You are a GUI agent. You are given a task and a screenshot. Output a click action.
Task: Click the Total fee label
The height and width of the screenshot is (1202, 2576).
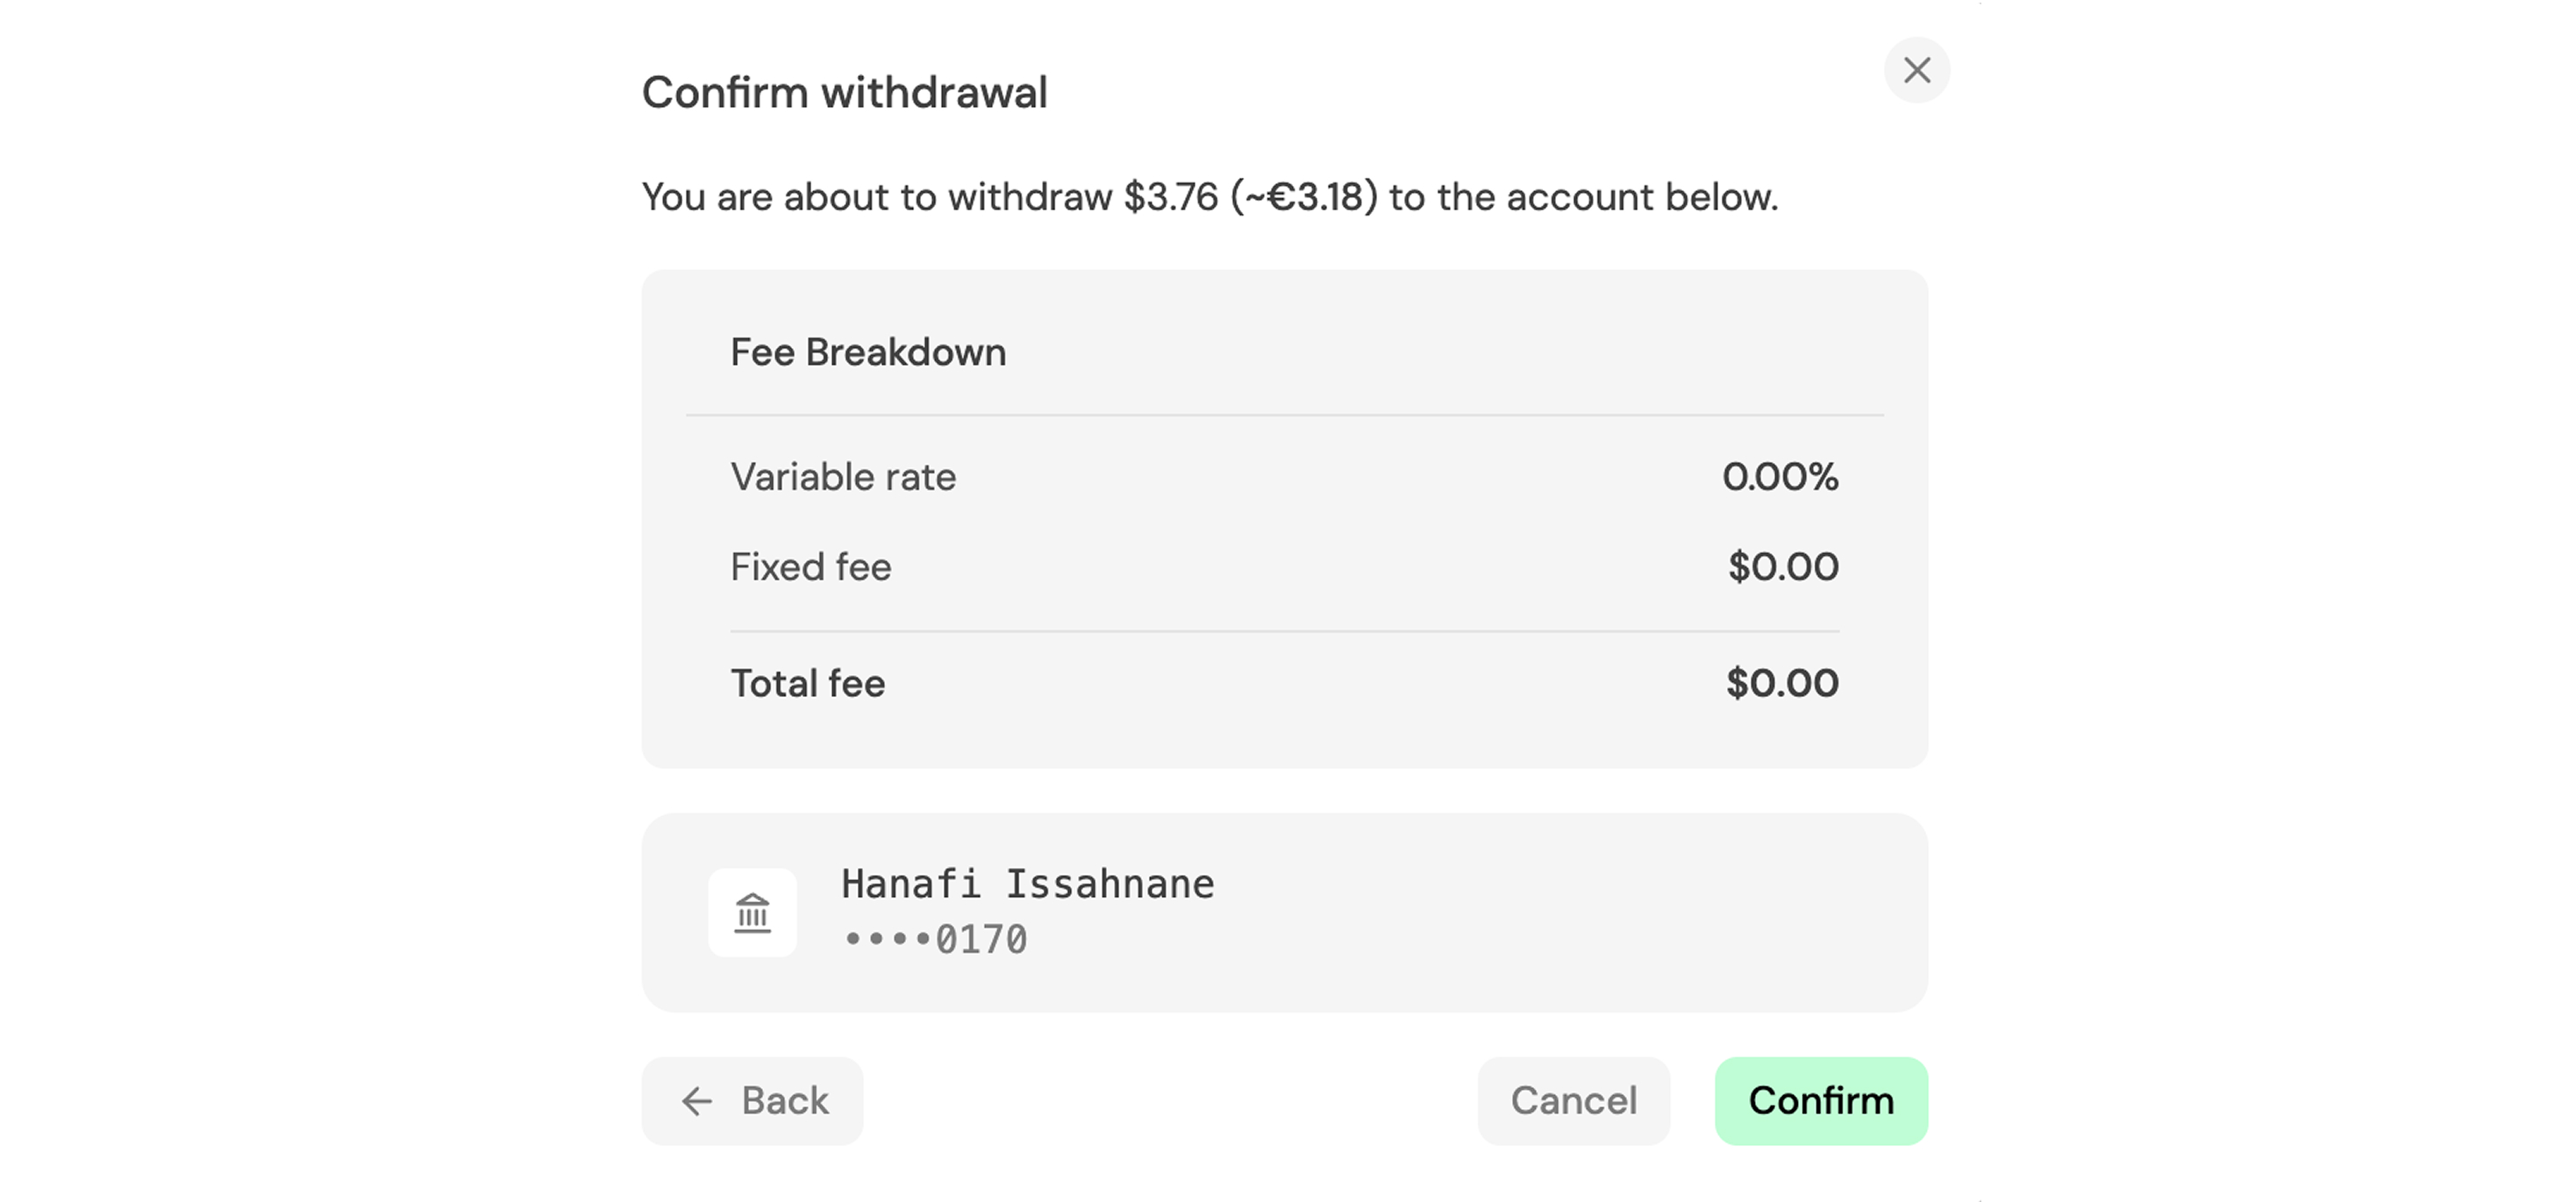tap(807, 684)
